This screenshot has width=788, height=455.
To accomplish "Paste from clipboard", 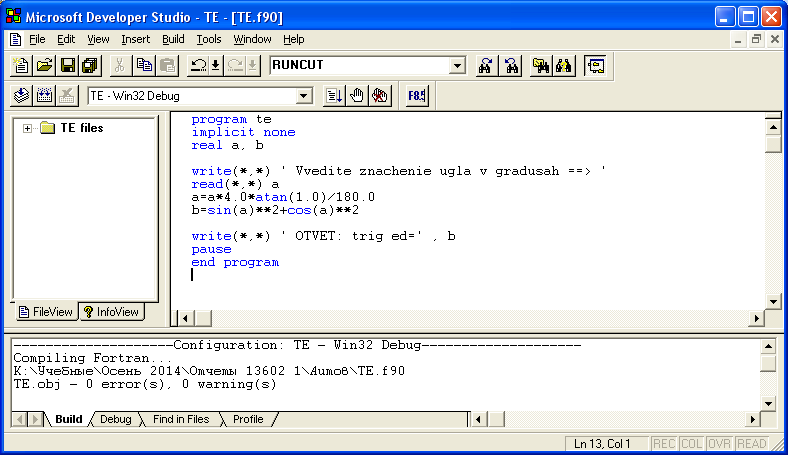I will pyautogui.click(x=167, y=65).
